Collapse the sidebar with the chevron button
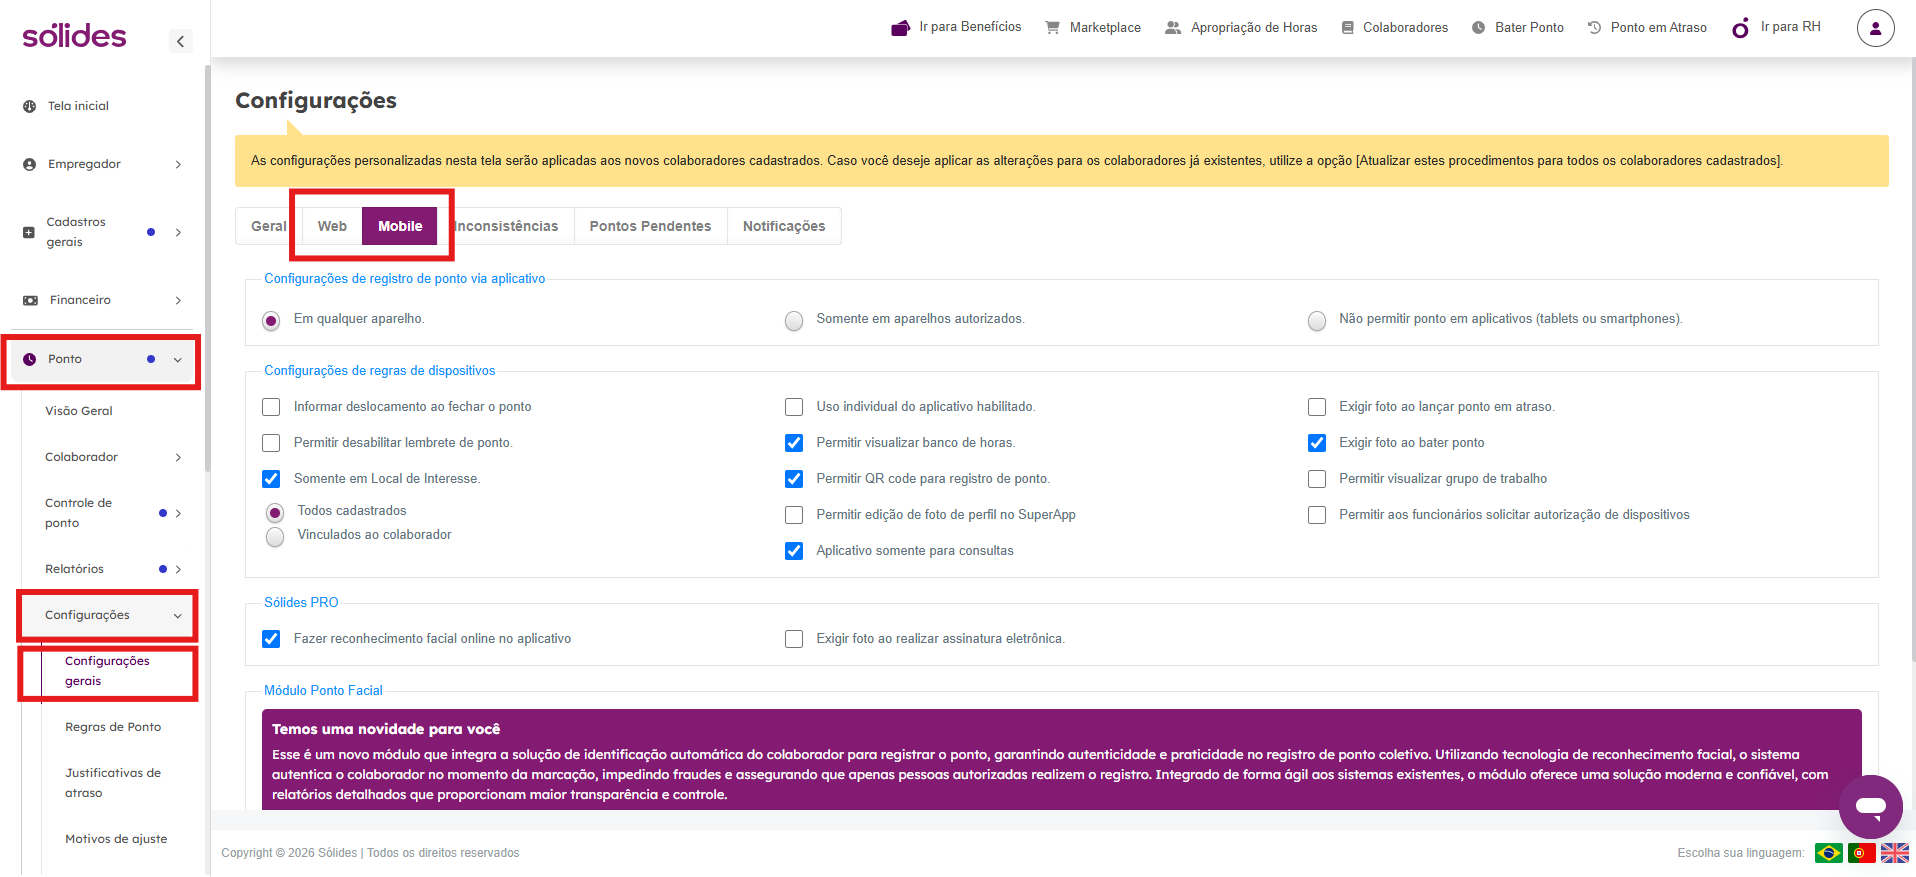1916x877 pixels. point(180,41)
